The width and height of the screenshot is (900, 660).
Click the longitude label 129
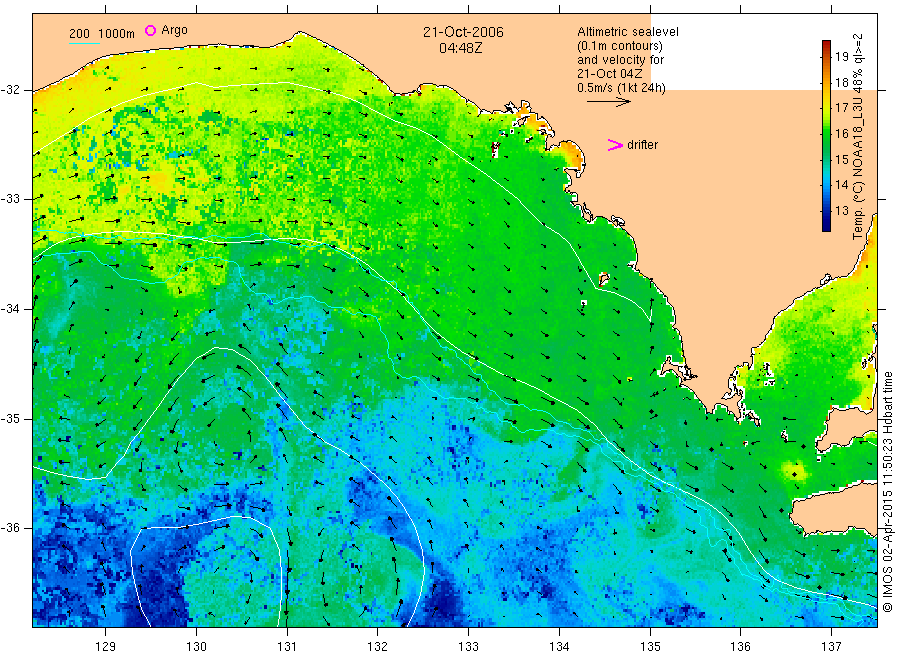(106, 647)
